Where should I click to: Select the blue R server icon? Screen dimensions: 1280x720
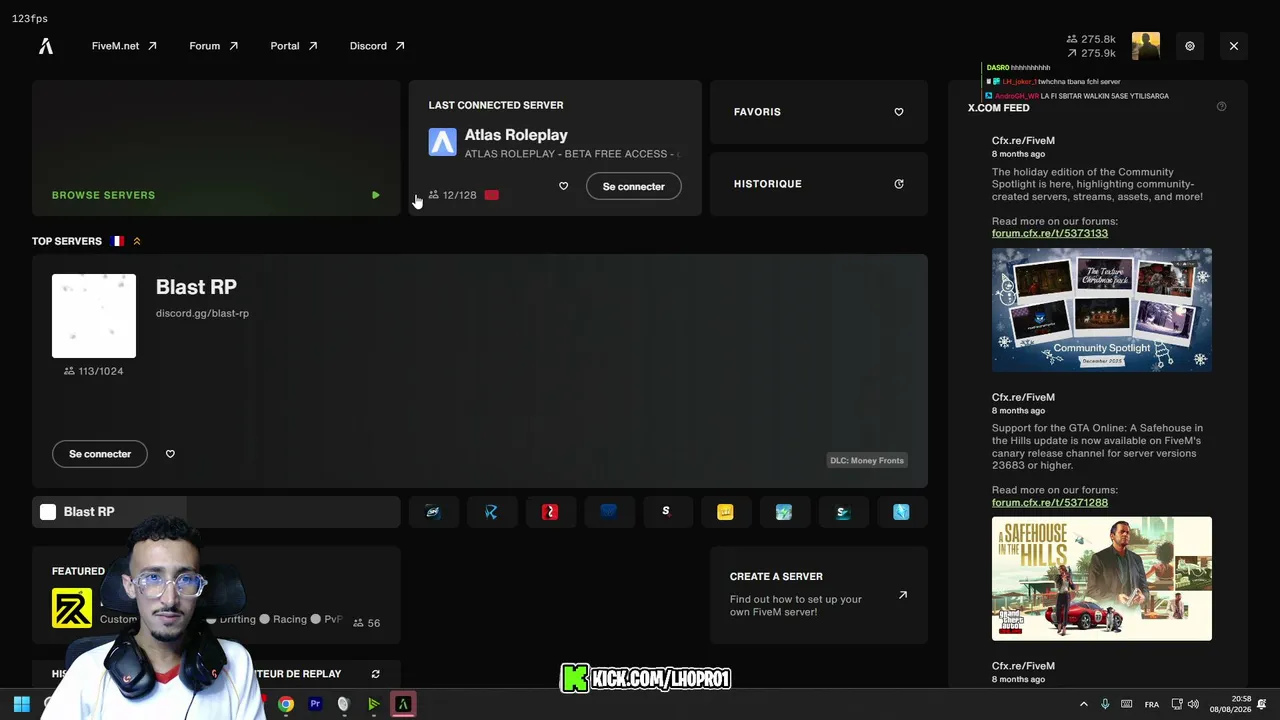[491, 512]
